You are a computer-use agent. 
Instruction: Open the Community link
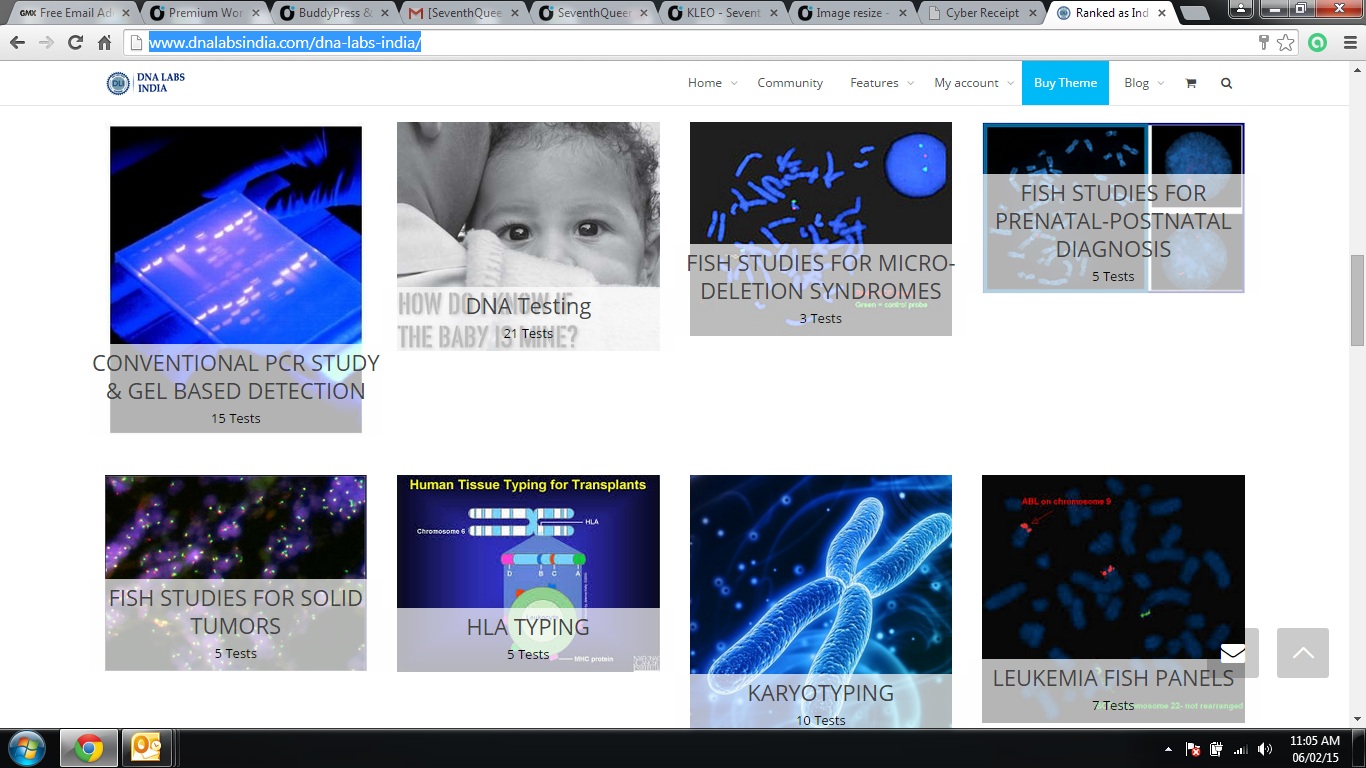(x=790, y=83)
